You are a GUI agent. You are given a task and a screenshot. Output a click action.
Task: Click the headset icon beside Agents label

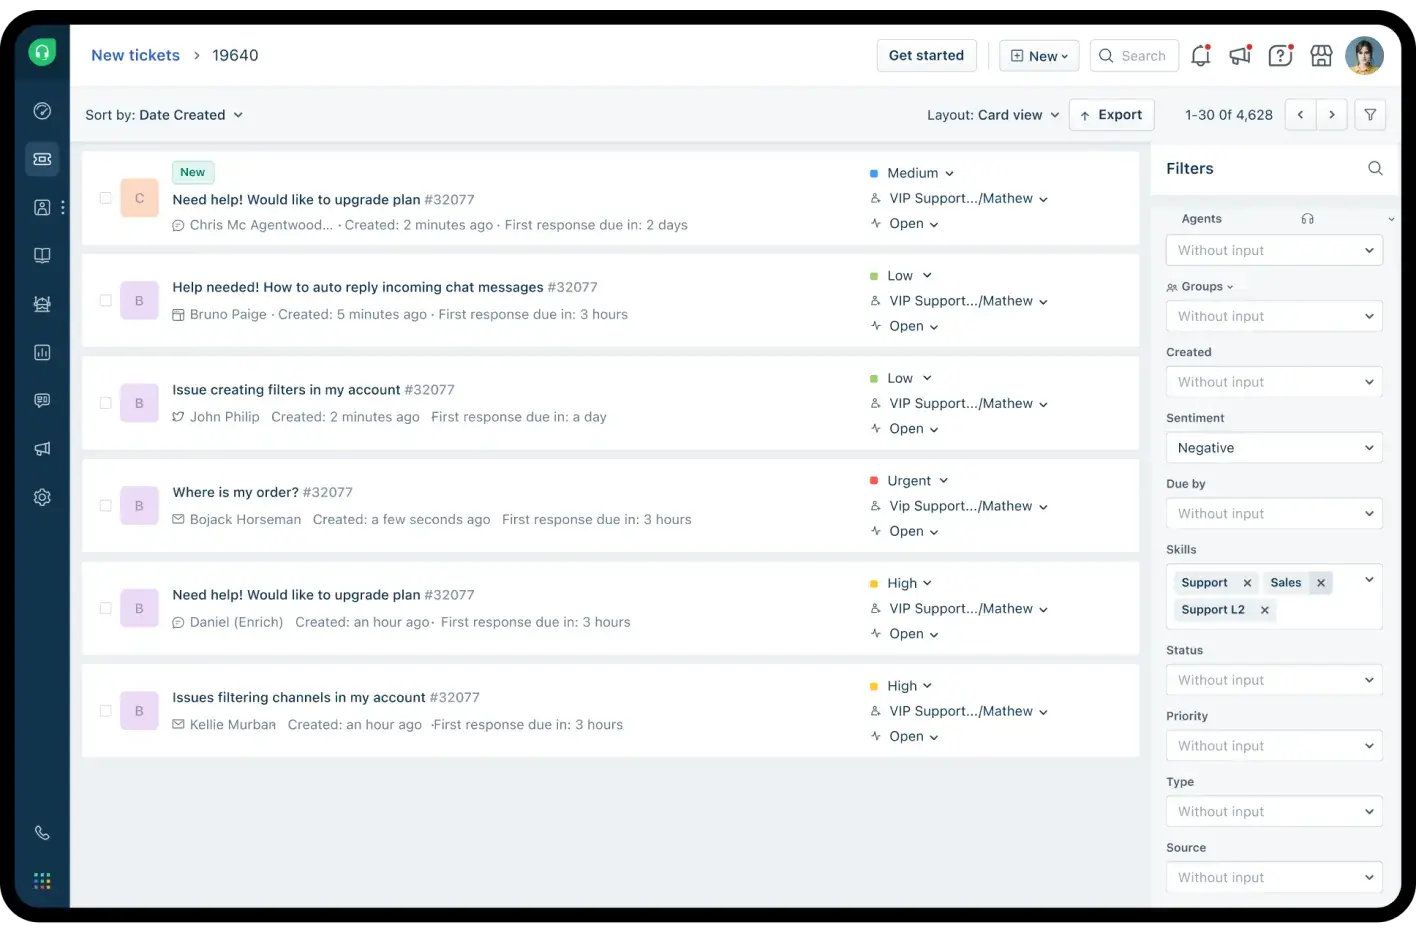[x=1308, y=219]
